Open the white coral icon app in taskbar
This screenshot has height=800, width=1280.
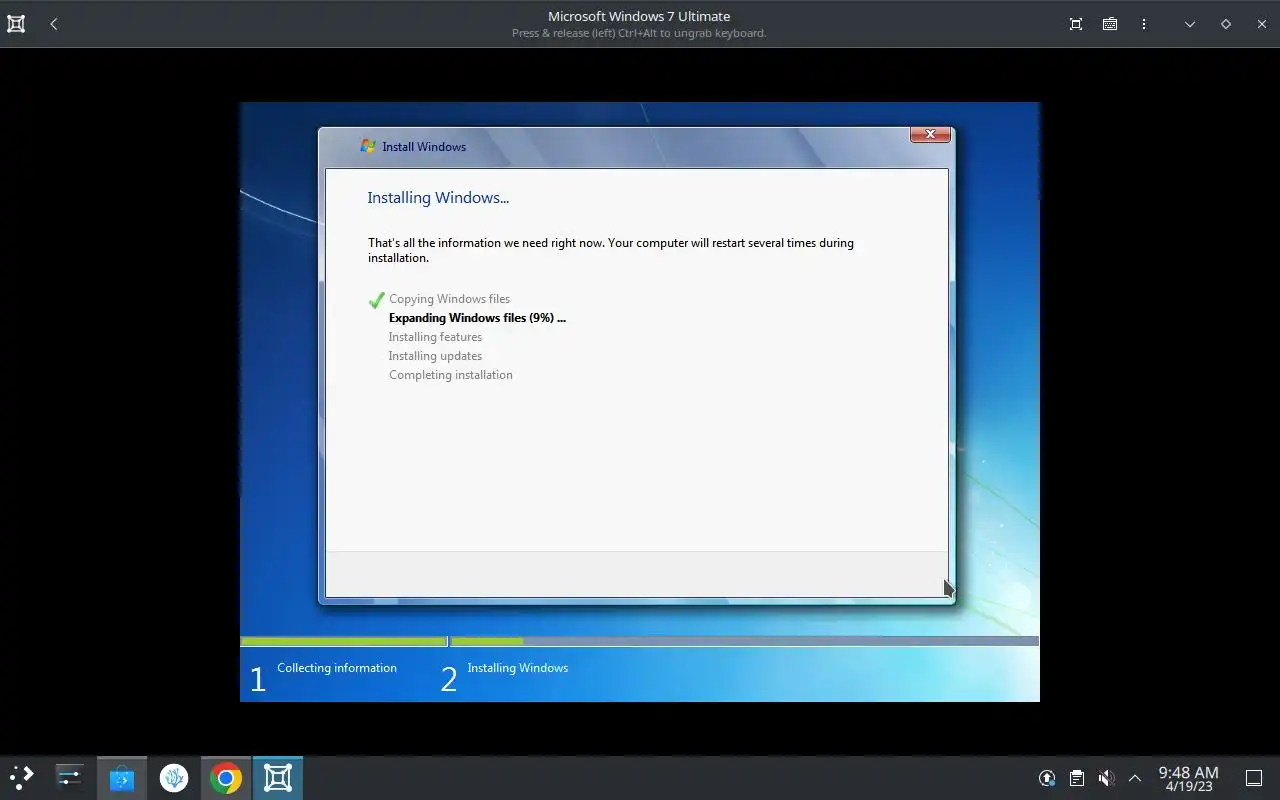pyautogui.click(x=174, y=778)
